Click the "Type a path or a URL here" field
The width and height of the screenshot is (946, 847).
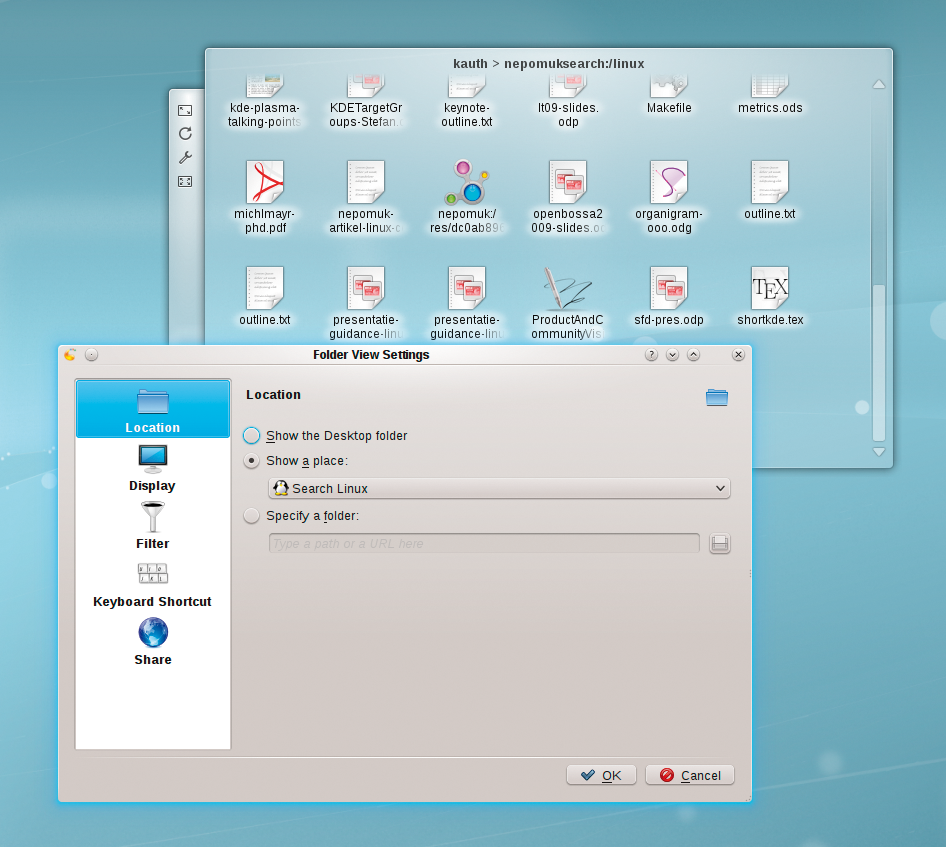pos(484,544)
